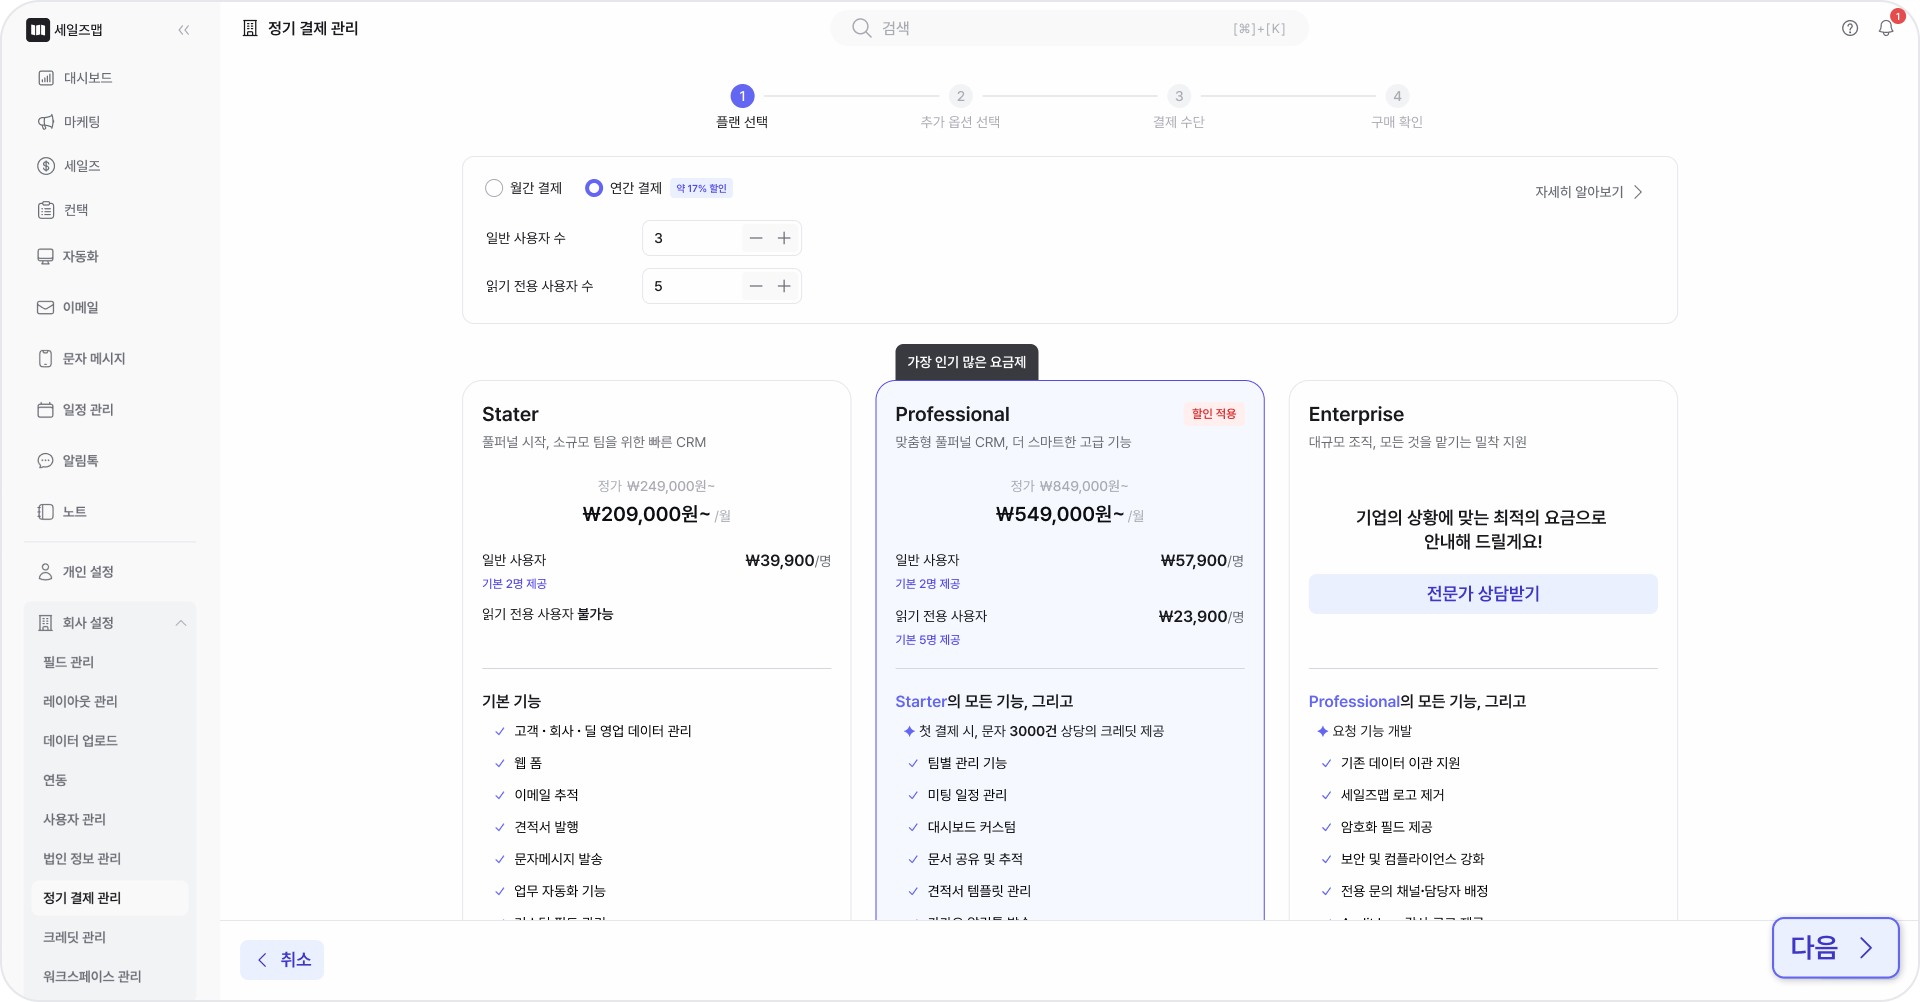Screen dimensions: 1920x1002
Task: Open the notification bell icon
Action: 1885,28
